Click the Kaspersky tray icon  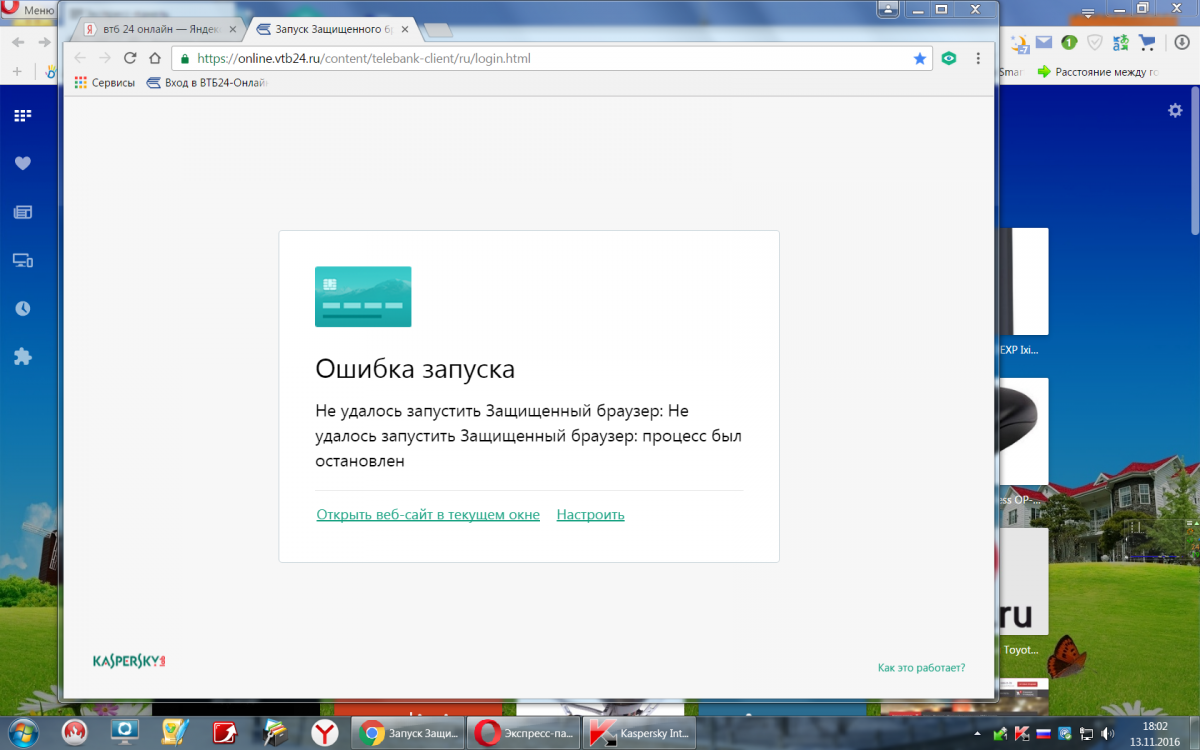coord(1023,733)
